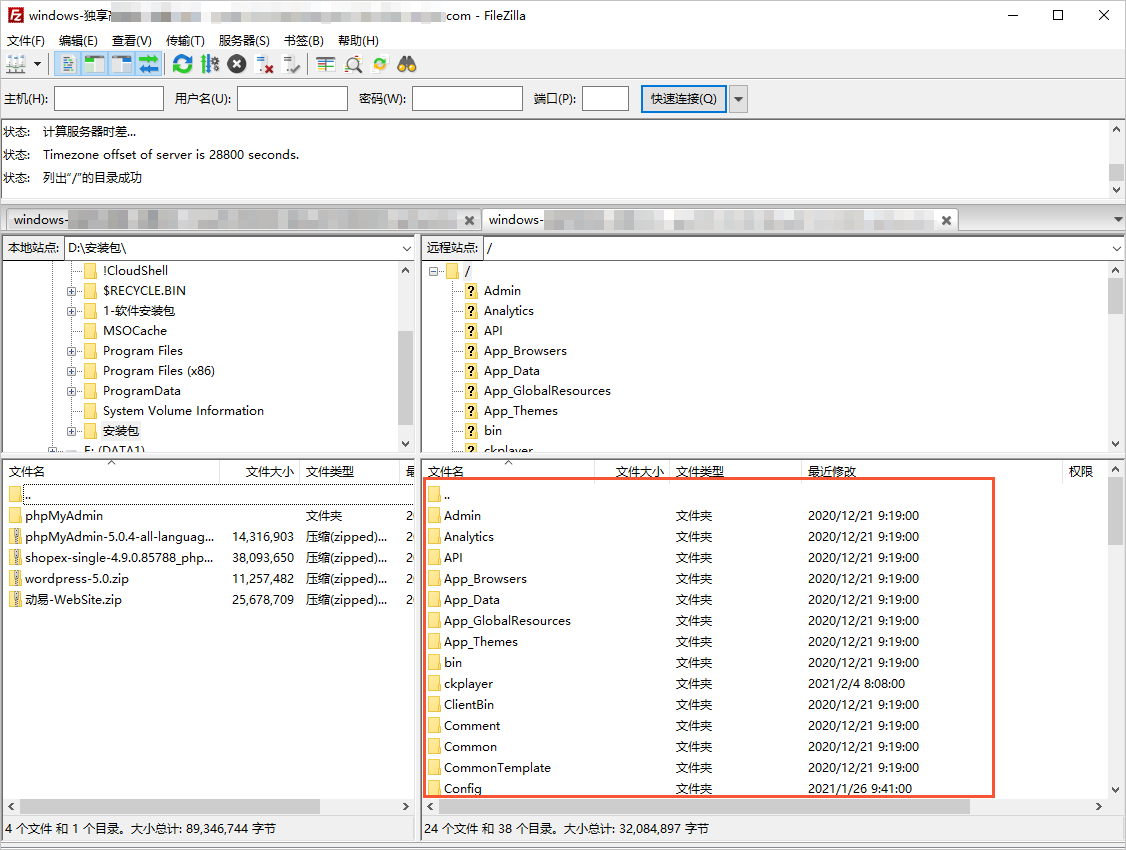Open local site path dropdown
Image resolution: width=1126 pixels, height=850 pixels.
[406, 248]
